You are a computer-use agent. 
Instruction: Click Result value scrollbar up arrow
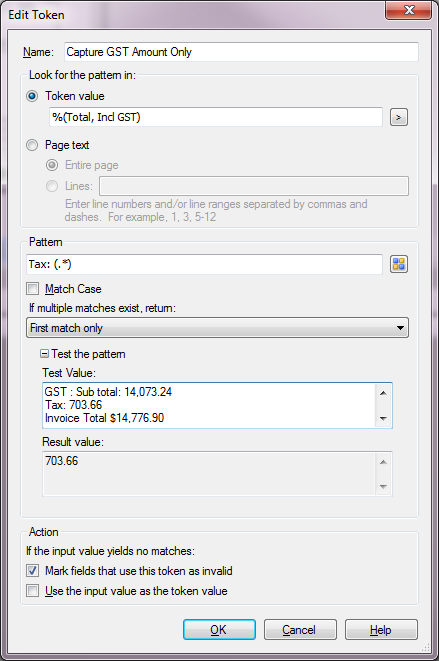point(383,462)
